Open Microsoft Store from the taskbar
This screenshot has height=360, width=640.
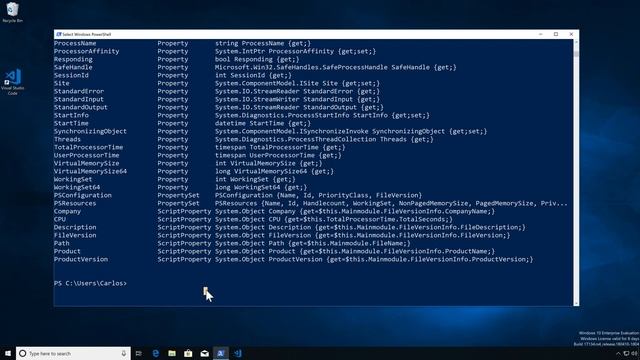click(188, 353)
